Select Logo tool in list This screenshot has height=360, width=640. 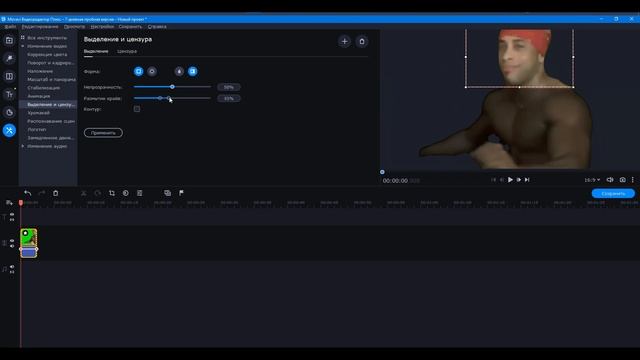coord(37,129)
